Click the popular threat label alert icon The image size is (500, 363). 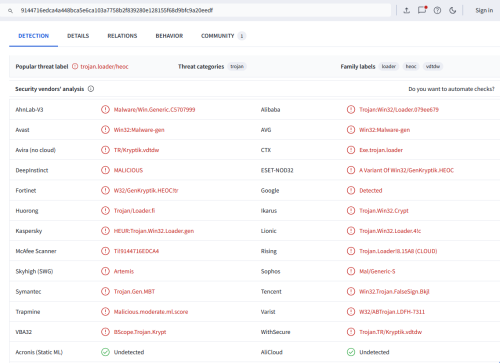75,66
